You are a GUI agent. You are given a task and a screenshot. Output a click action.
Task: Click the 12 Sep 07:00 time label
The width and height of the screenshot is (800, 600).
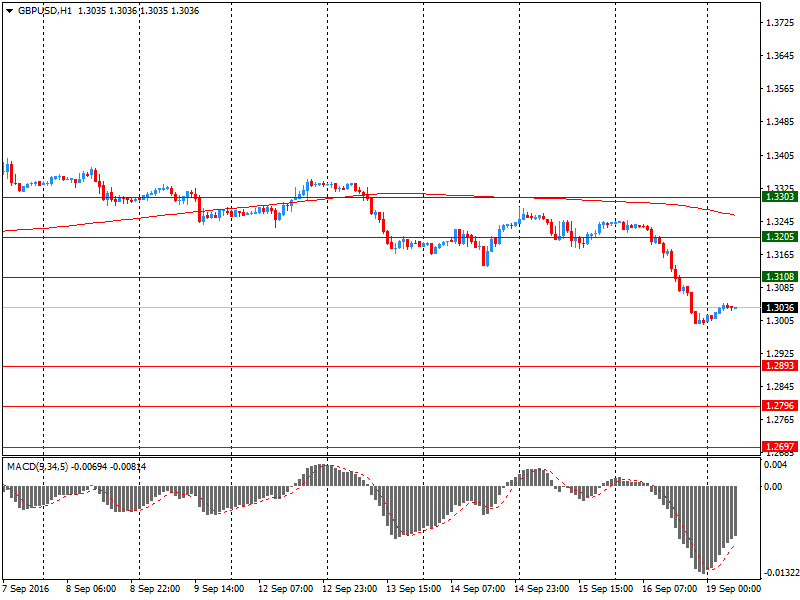285,589
